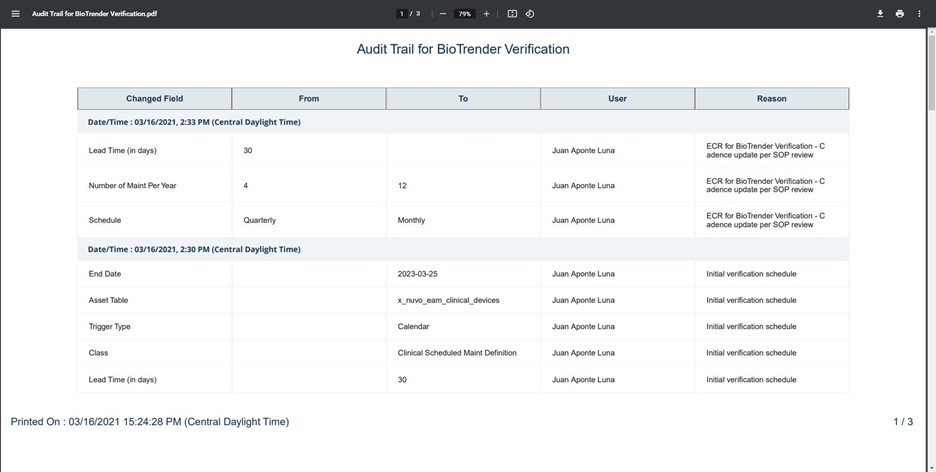Click the zoom in plus icon
936x472 pixels.
pyautogui.click(x=486, y=14)
